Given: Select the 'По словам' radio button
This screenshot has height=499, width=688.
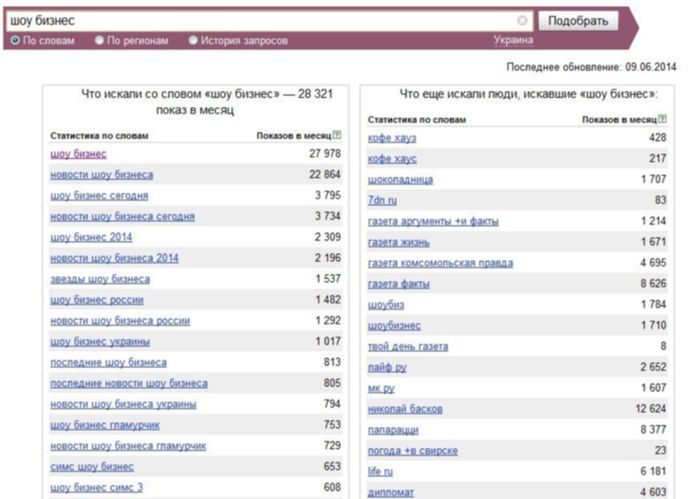Looking at the screenshot, I should click(15, 41).
